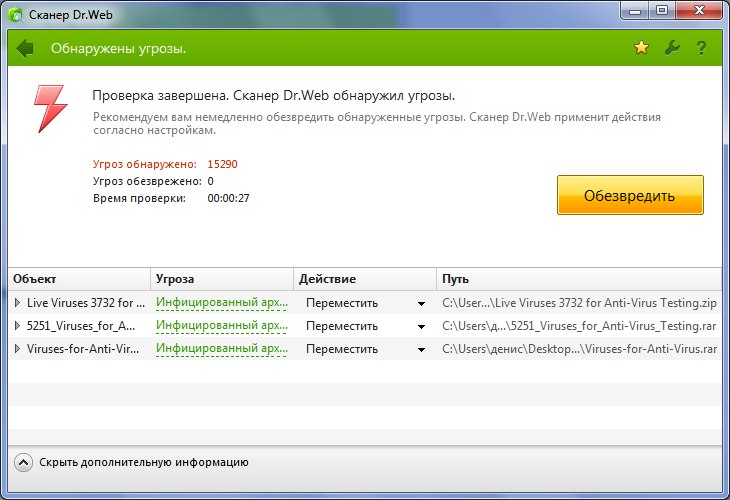Click Скрыть дополнительную информацию text
730x500 pixels.
[144, 462]
